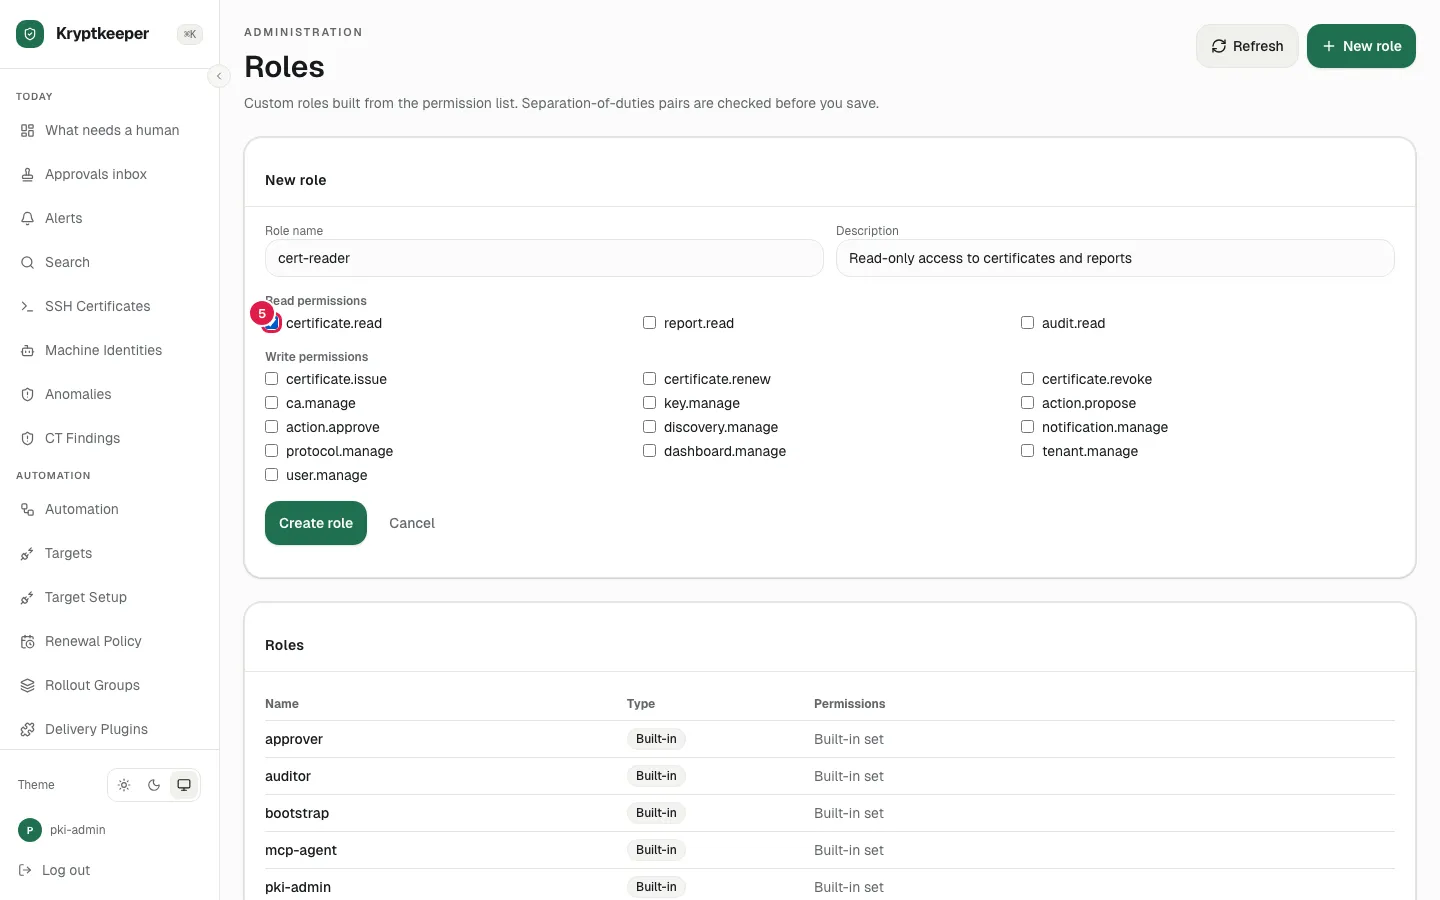Select the light theme sun icon
This screenshot has width=1440, height=900.
(x=124, y=785)
